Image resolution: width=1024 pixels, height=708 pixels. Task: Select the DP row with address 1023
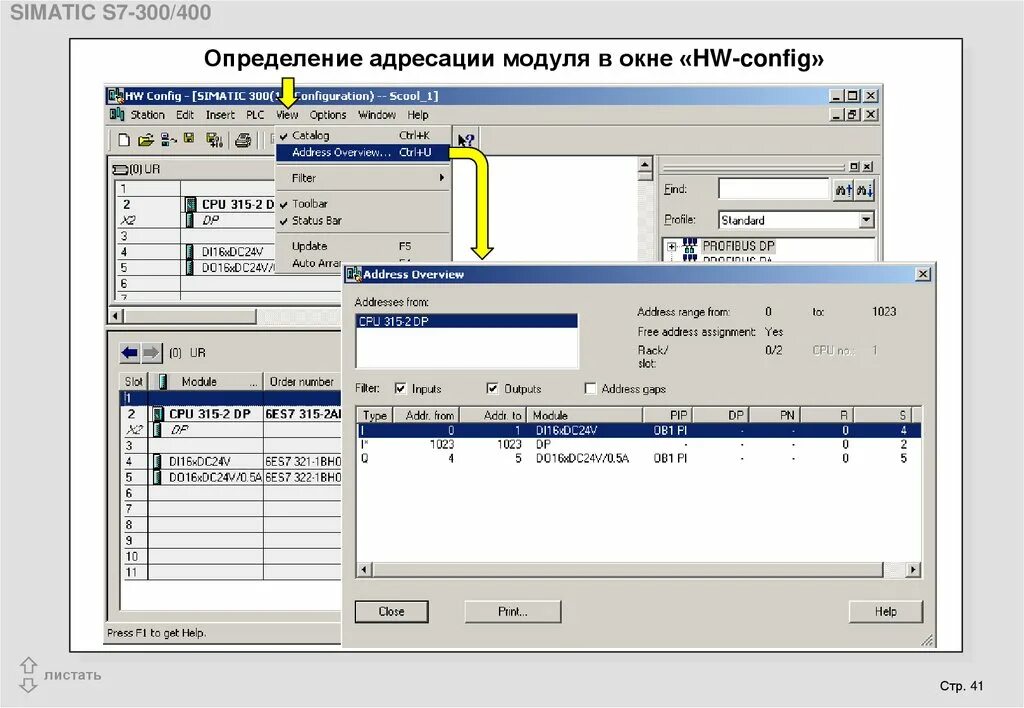[x=639, y=444]
